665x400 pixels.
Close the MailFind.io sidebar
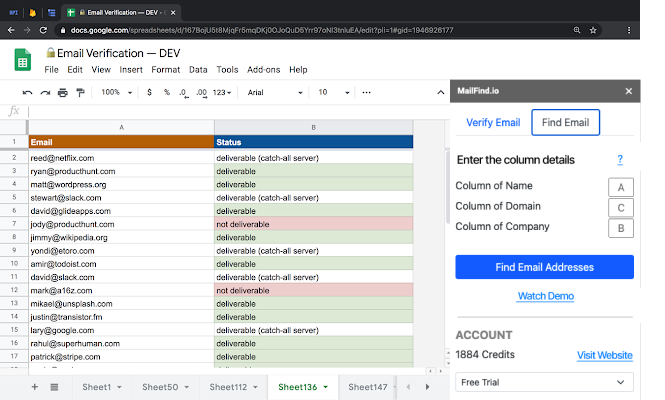pos(629,91)
